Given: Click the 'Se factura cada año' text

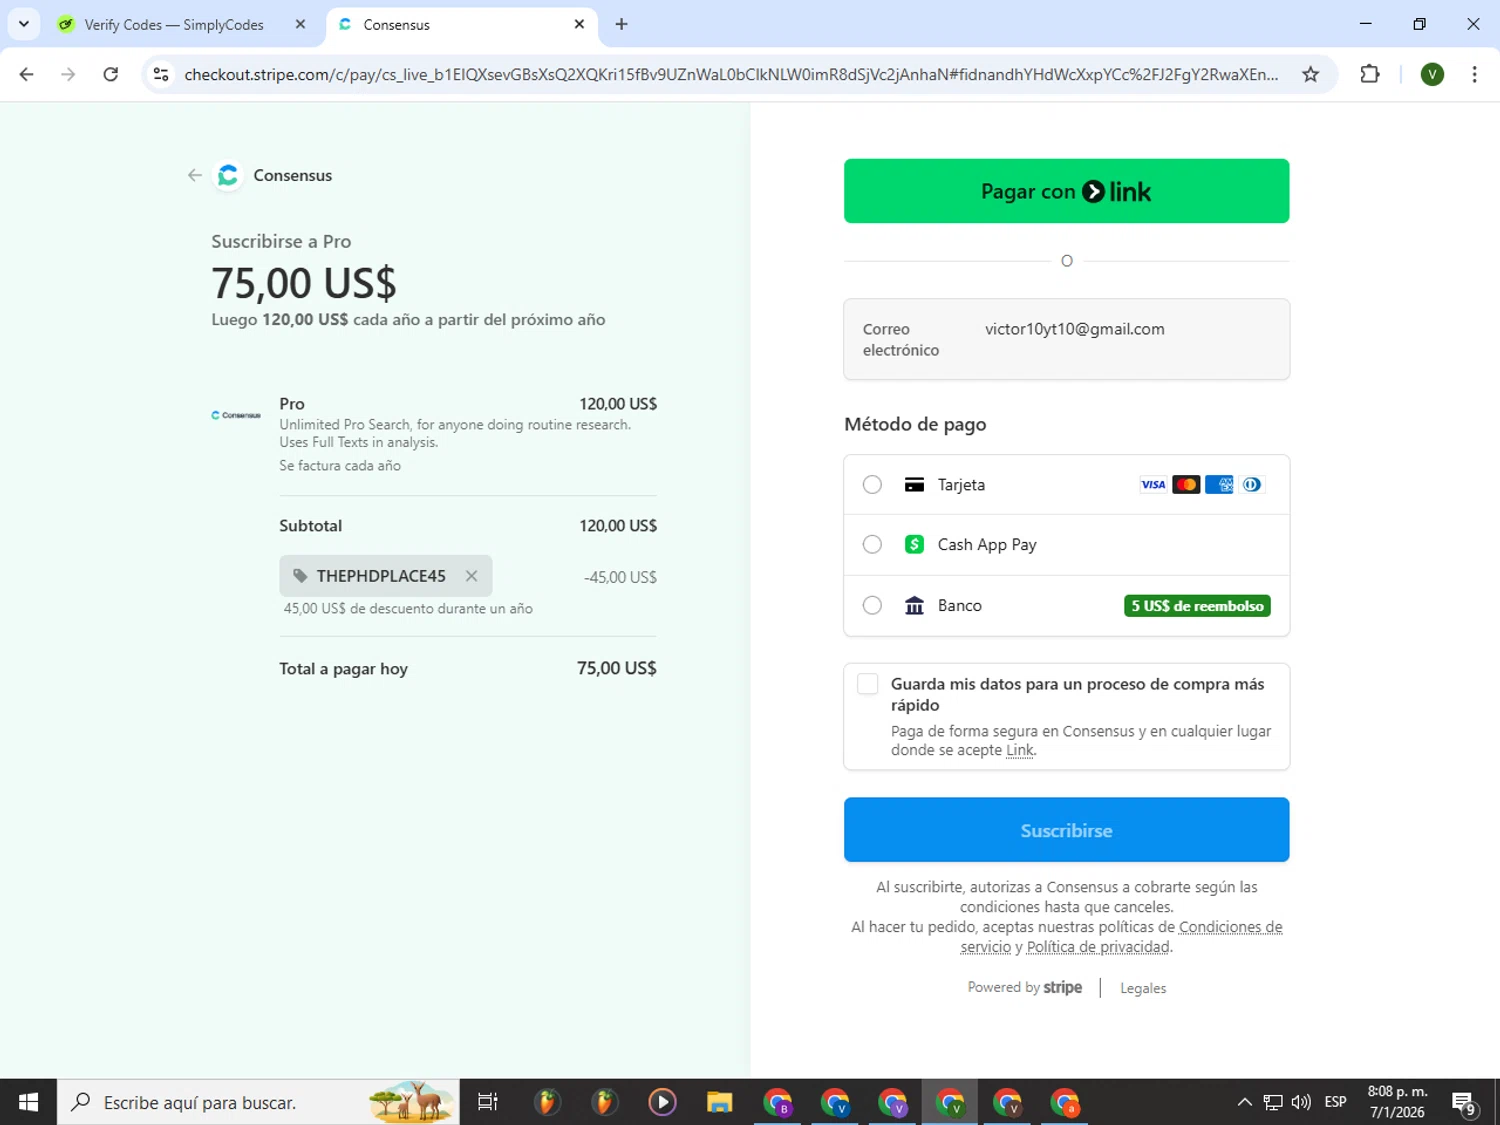Looking at the screenshot, I should 340,466.
